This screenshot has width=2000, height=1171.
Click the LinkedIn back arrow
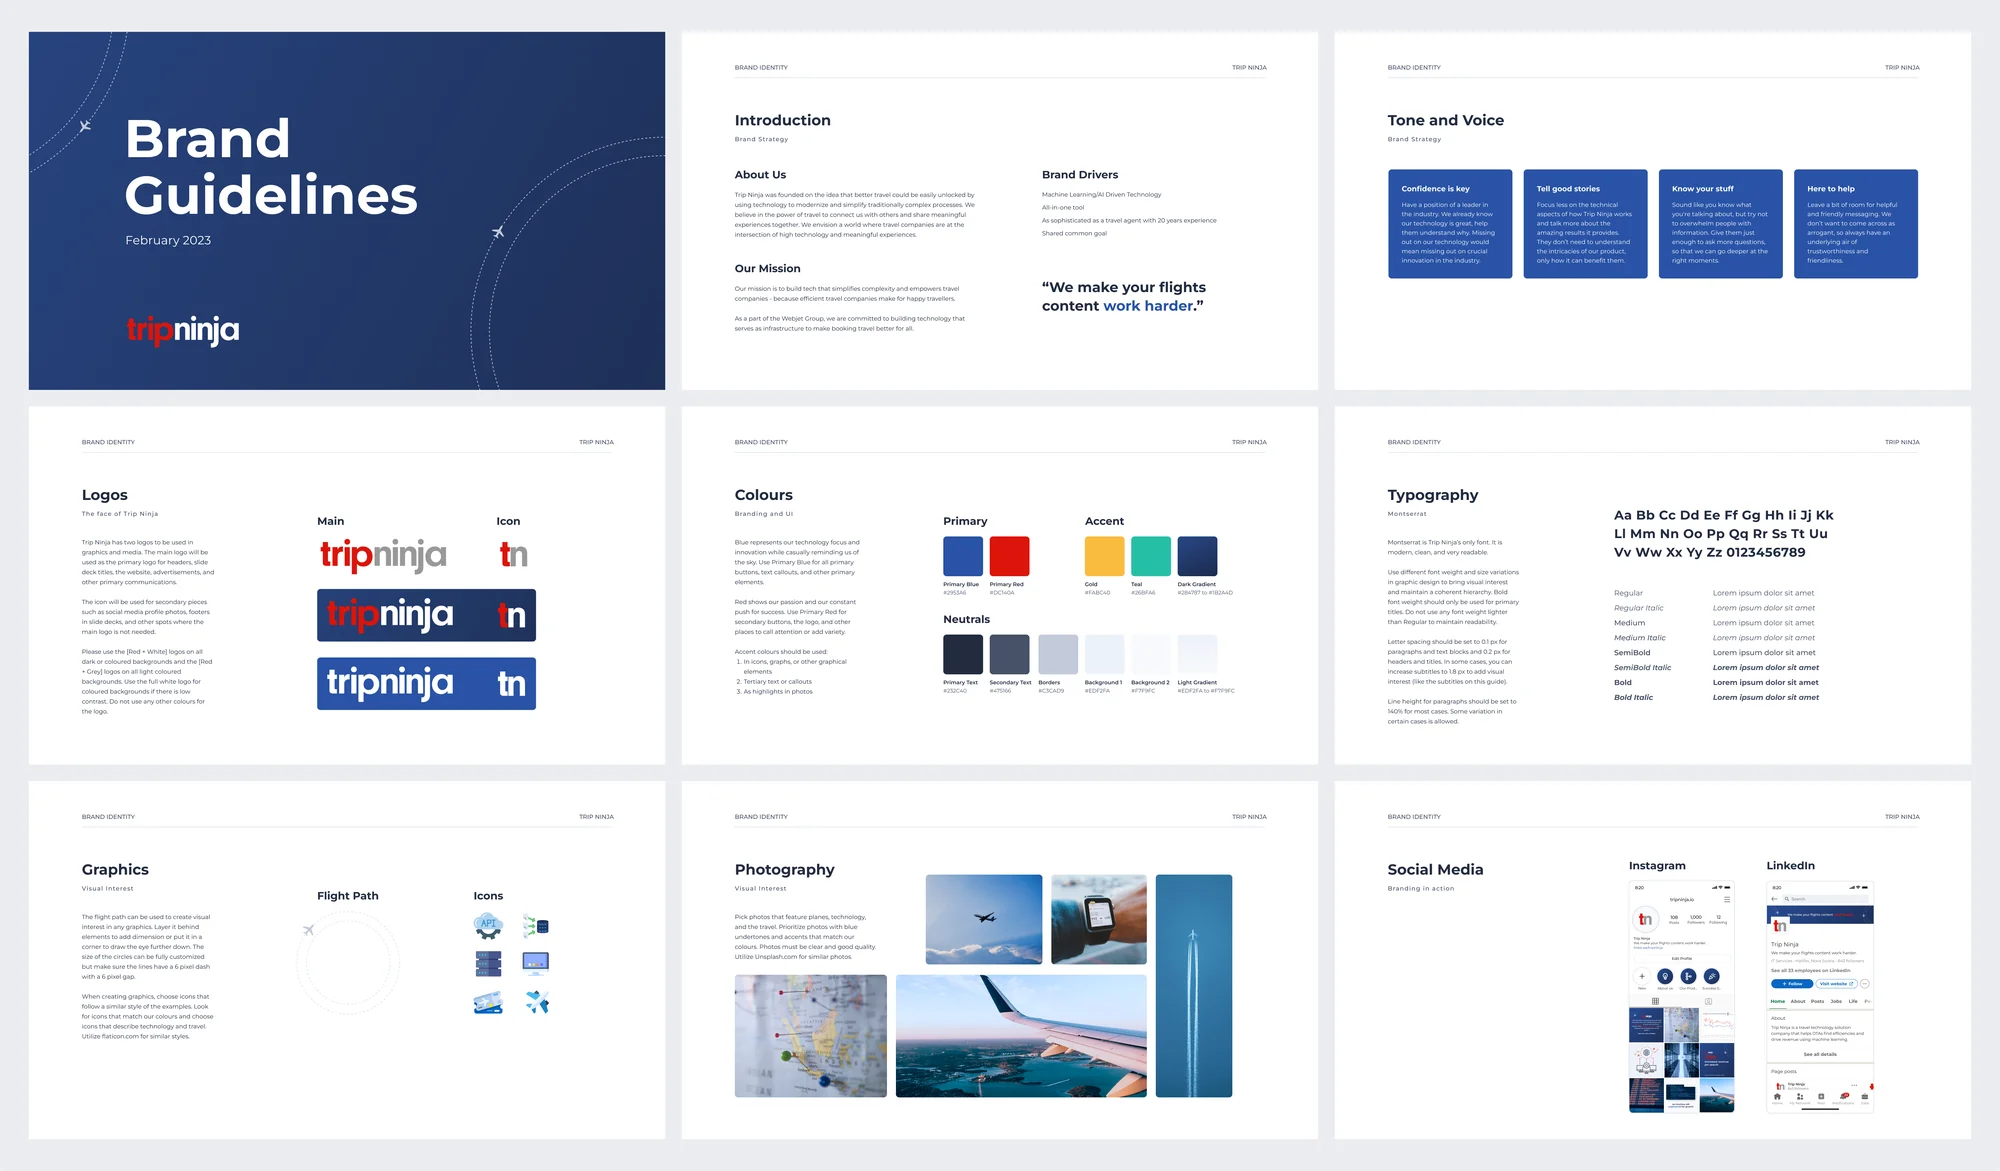(1774, 899)
